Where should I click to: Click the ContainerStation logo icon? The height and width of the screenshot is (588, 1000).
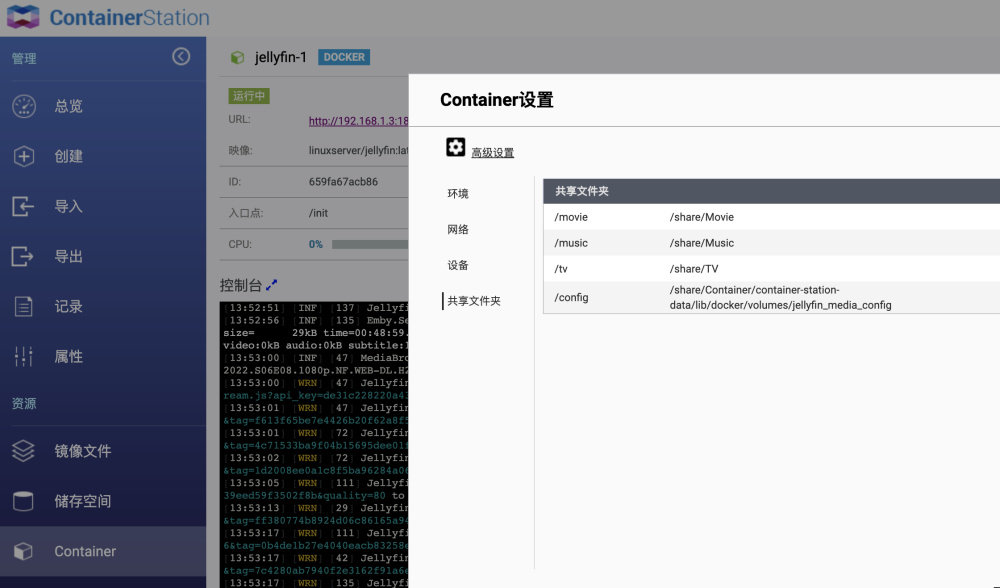coord(23,17)
